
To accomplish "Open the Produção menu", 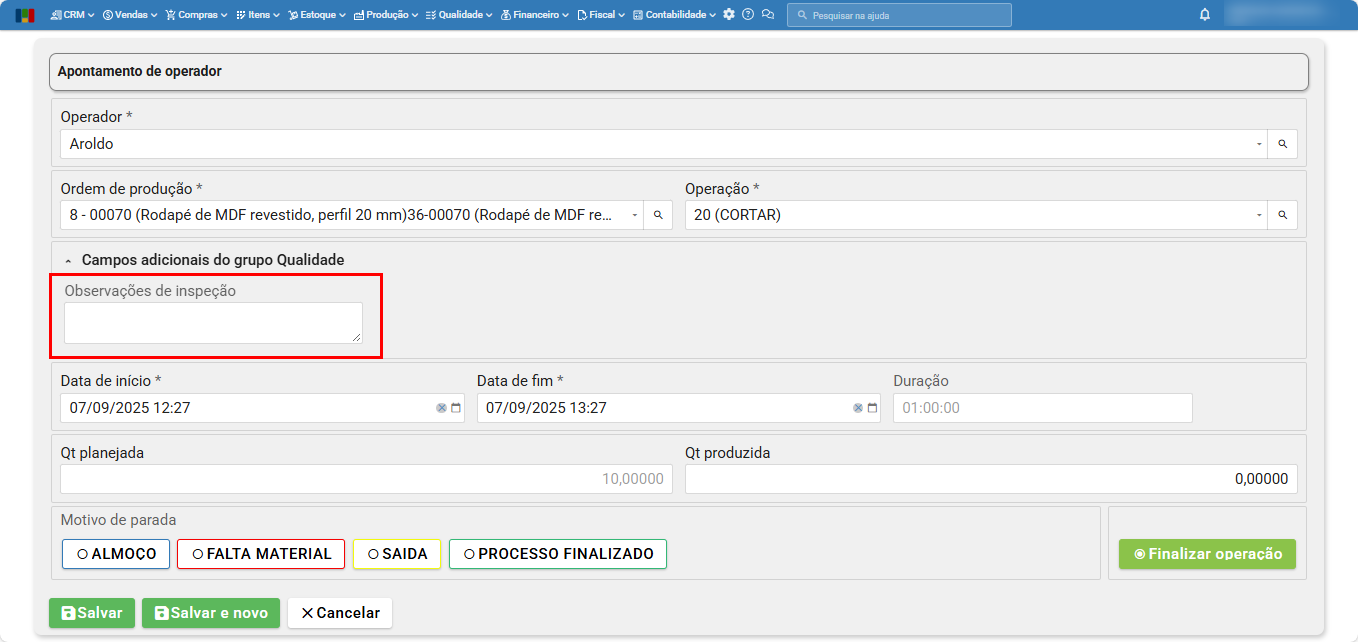I will (x=385, y=15).
